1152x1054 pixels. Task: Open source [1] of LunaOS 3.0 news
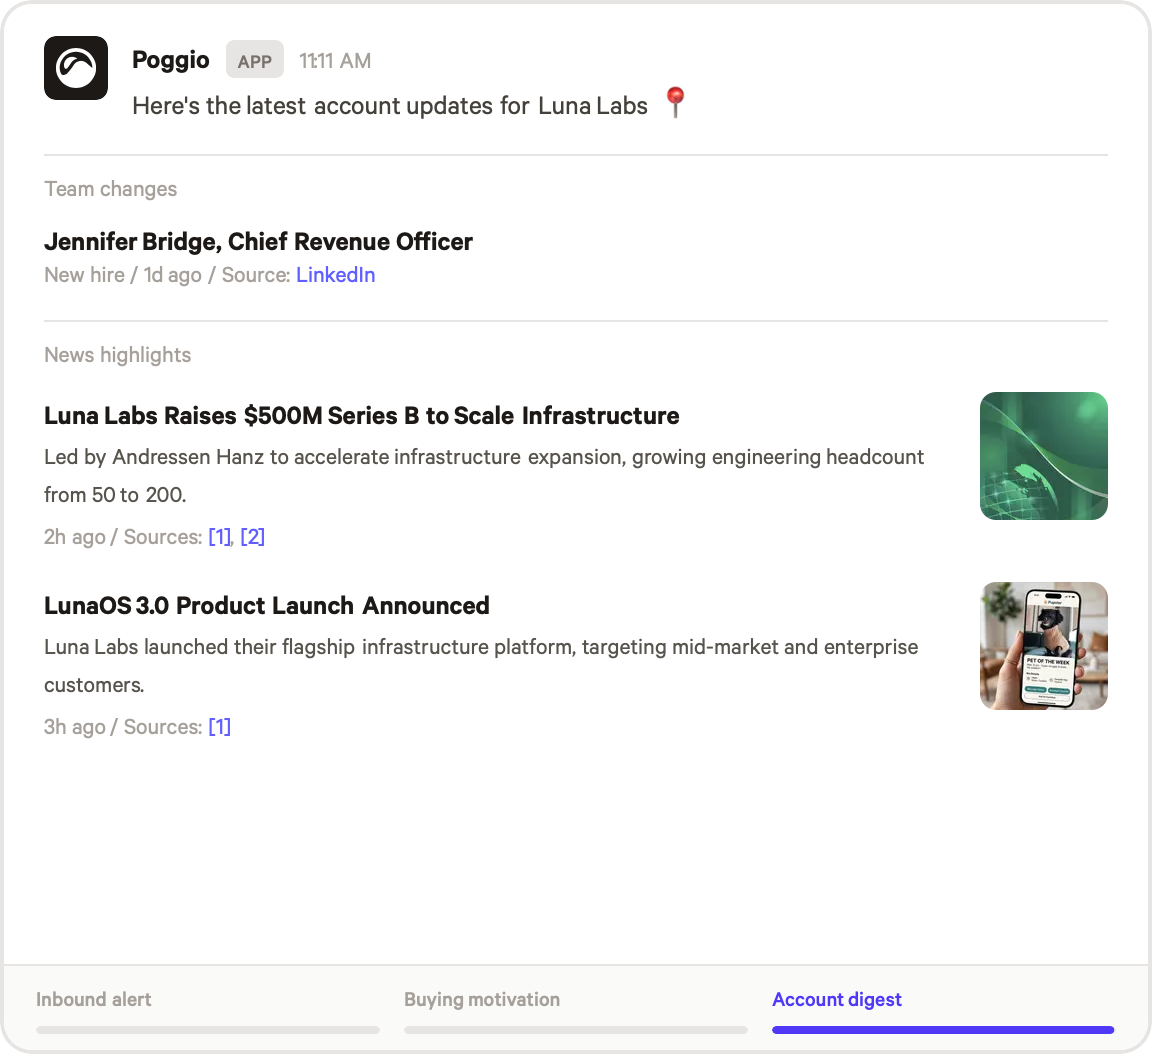pos(219,727)
